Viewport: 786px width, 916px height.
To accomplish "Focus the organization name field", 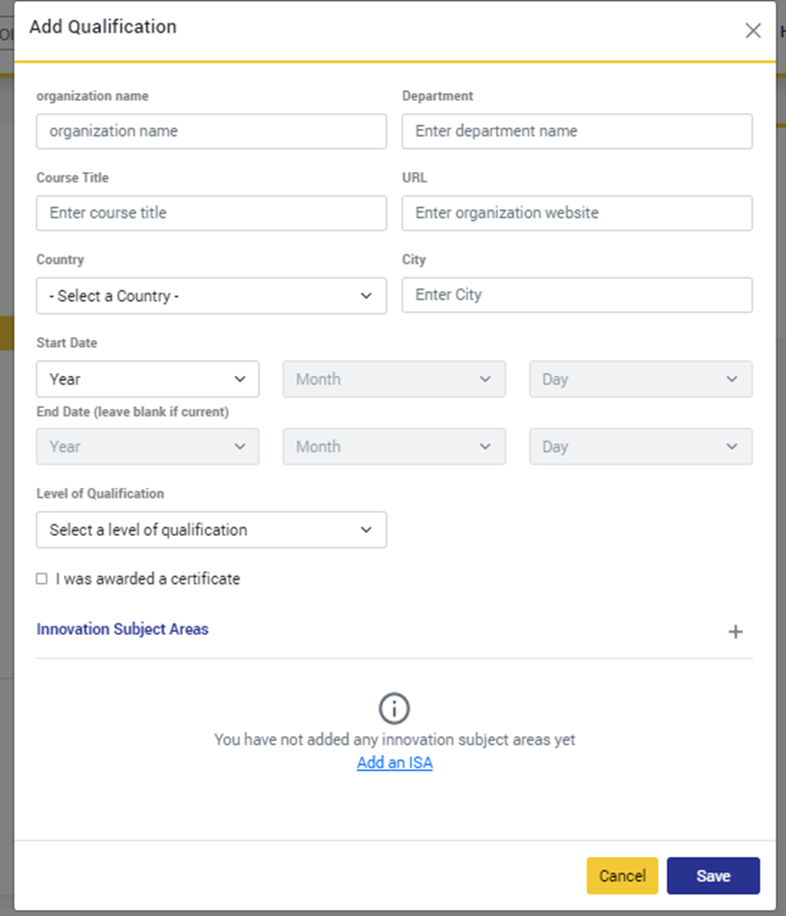I will 211,131.
